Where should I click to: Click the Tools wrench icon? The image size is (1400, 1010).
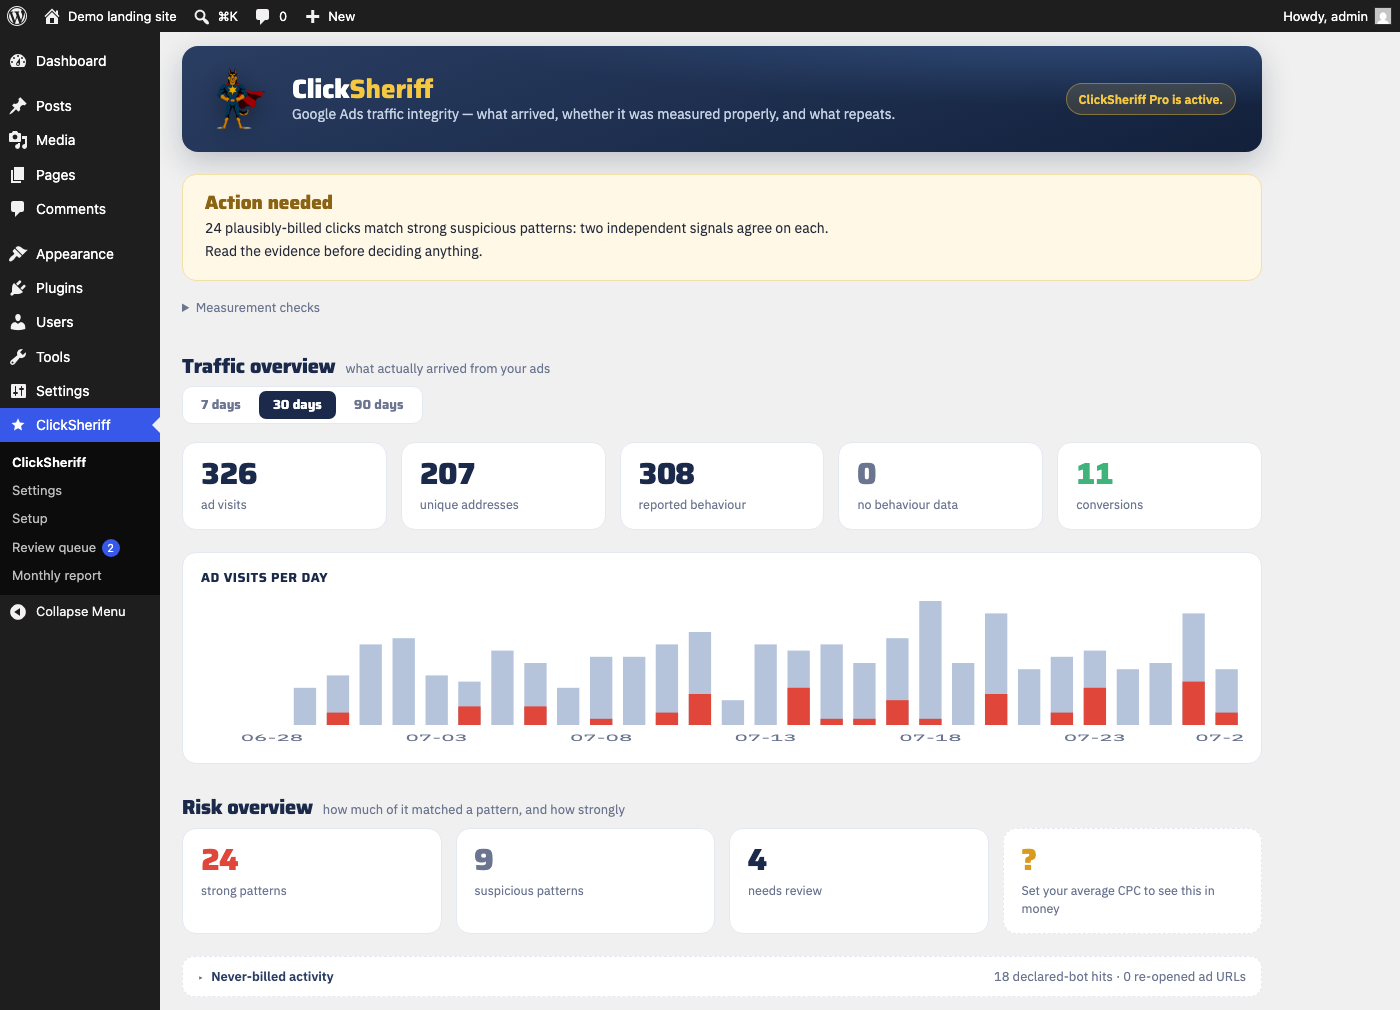[18, 357]
